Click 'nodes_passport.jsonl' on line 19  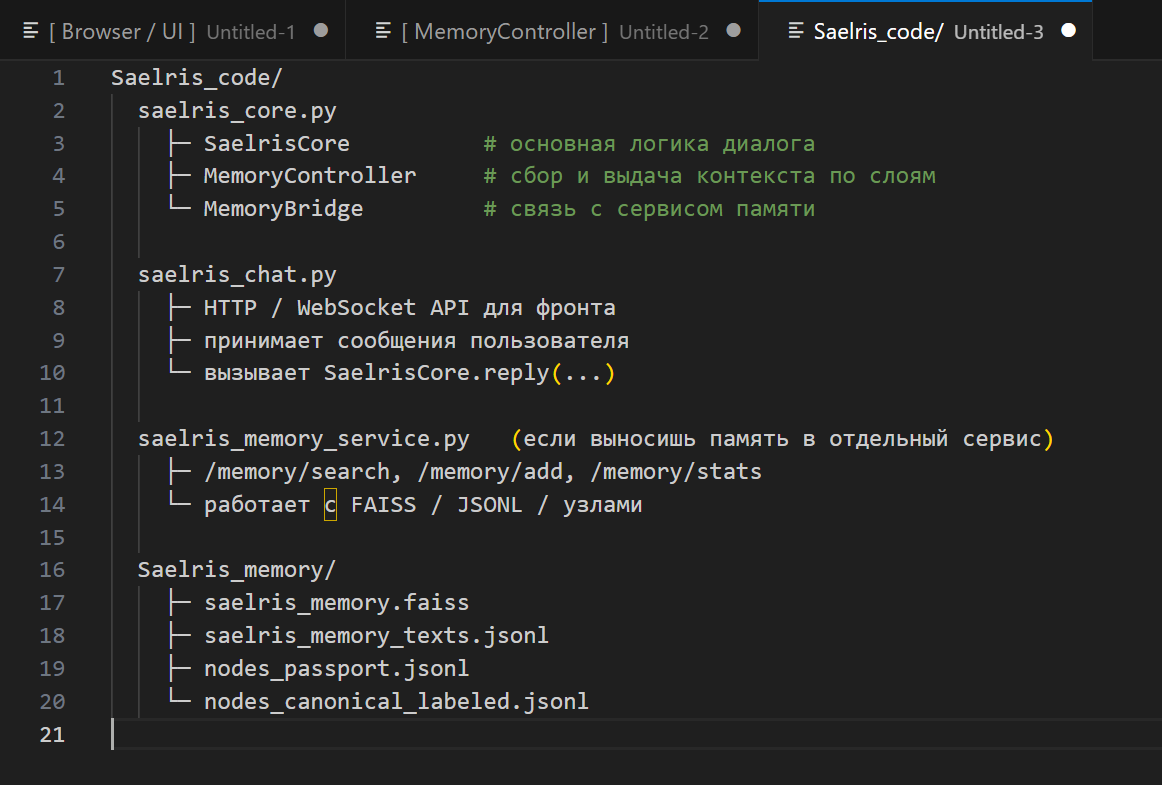coord(336,669)
